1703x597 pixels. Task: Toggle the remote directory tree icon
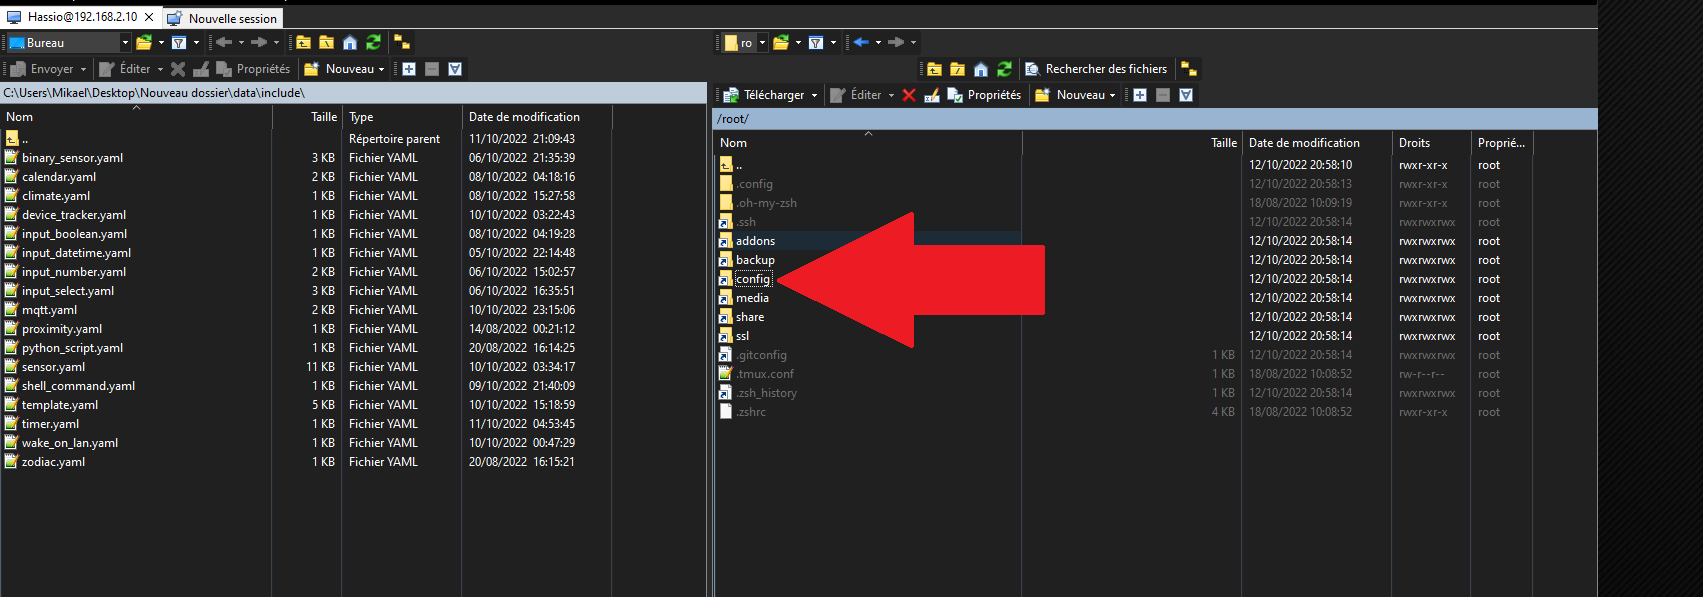[1189, 69]
